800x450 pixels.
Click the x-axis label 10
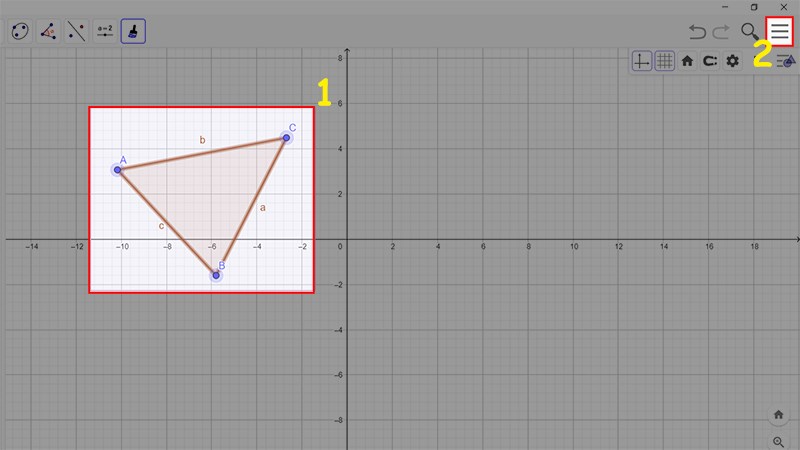click(574, 246)
